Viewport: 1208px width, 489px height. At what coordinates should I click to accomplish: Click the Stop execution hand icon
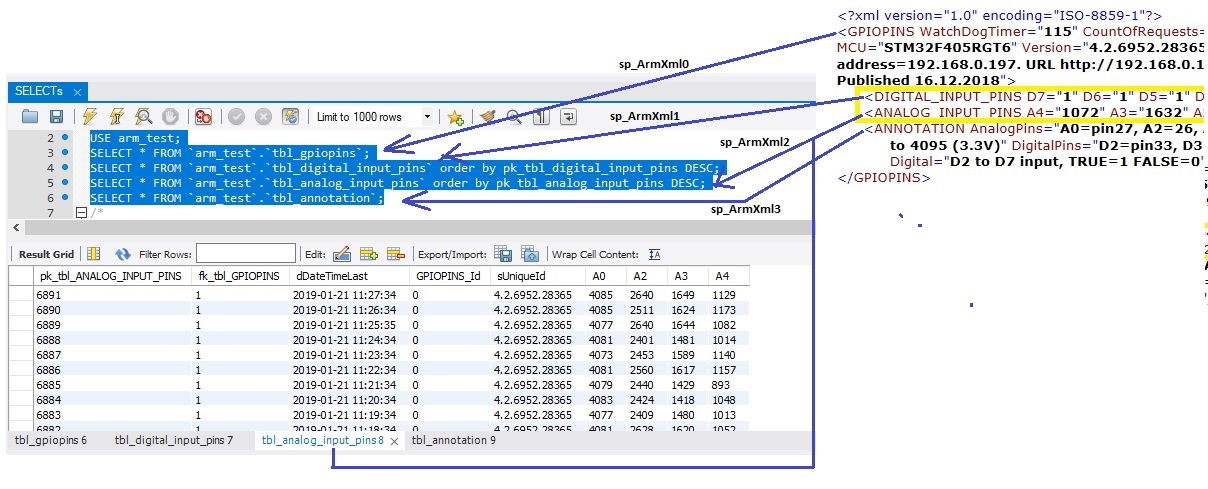(x=170, y=117)
